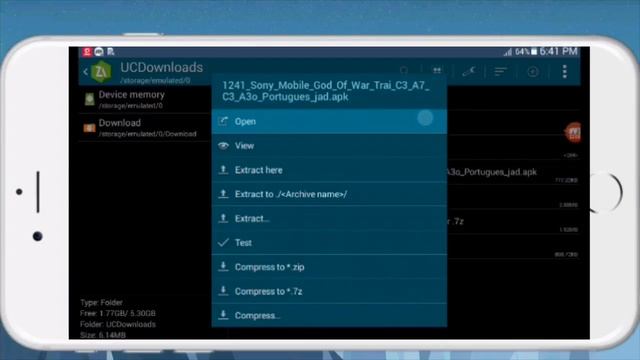Choose Compress to *.7z

(x=329, y=291)
